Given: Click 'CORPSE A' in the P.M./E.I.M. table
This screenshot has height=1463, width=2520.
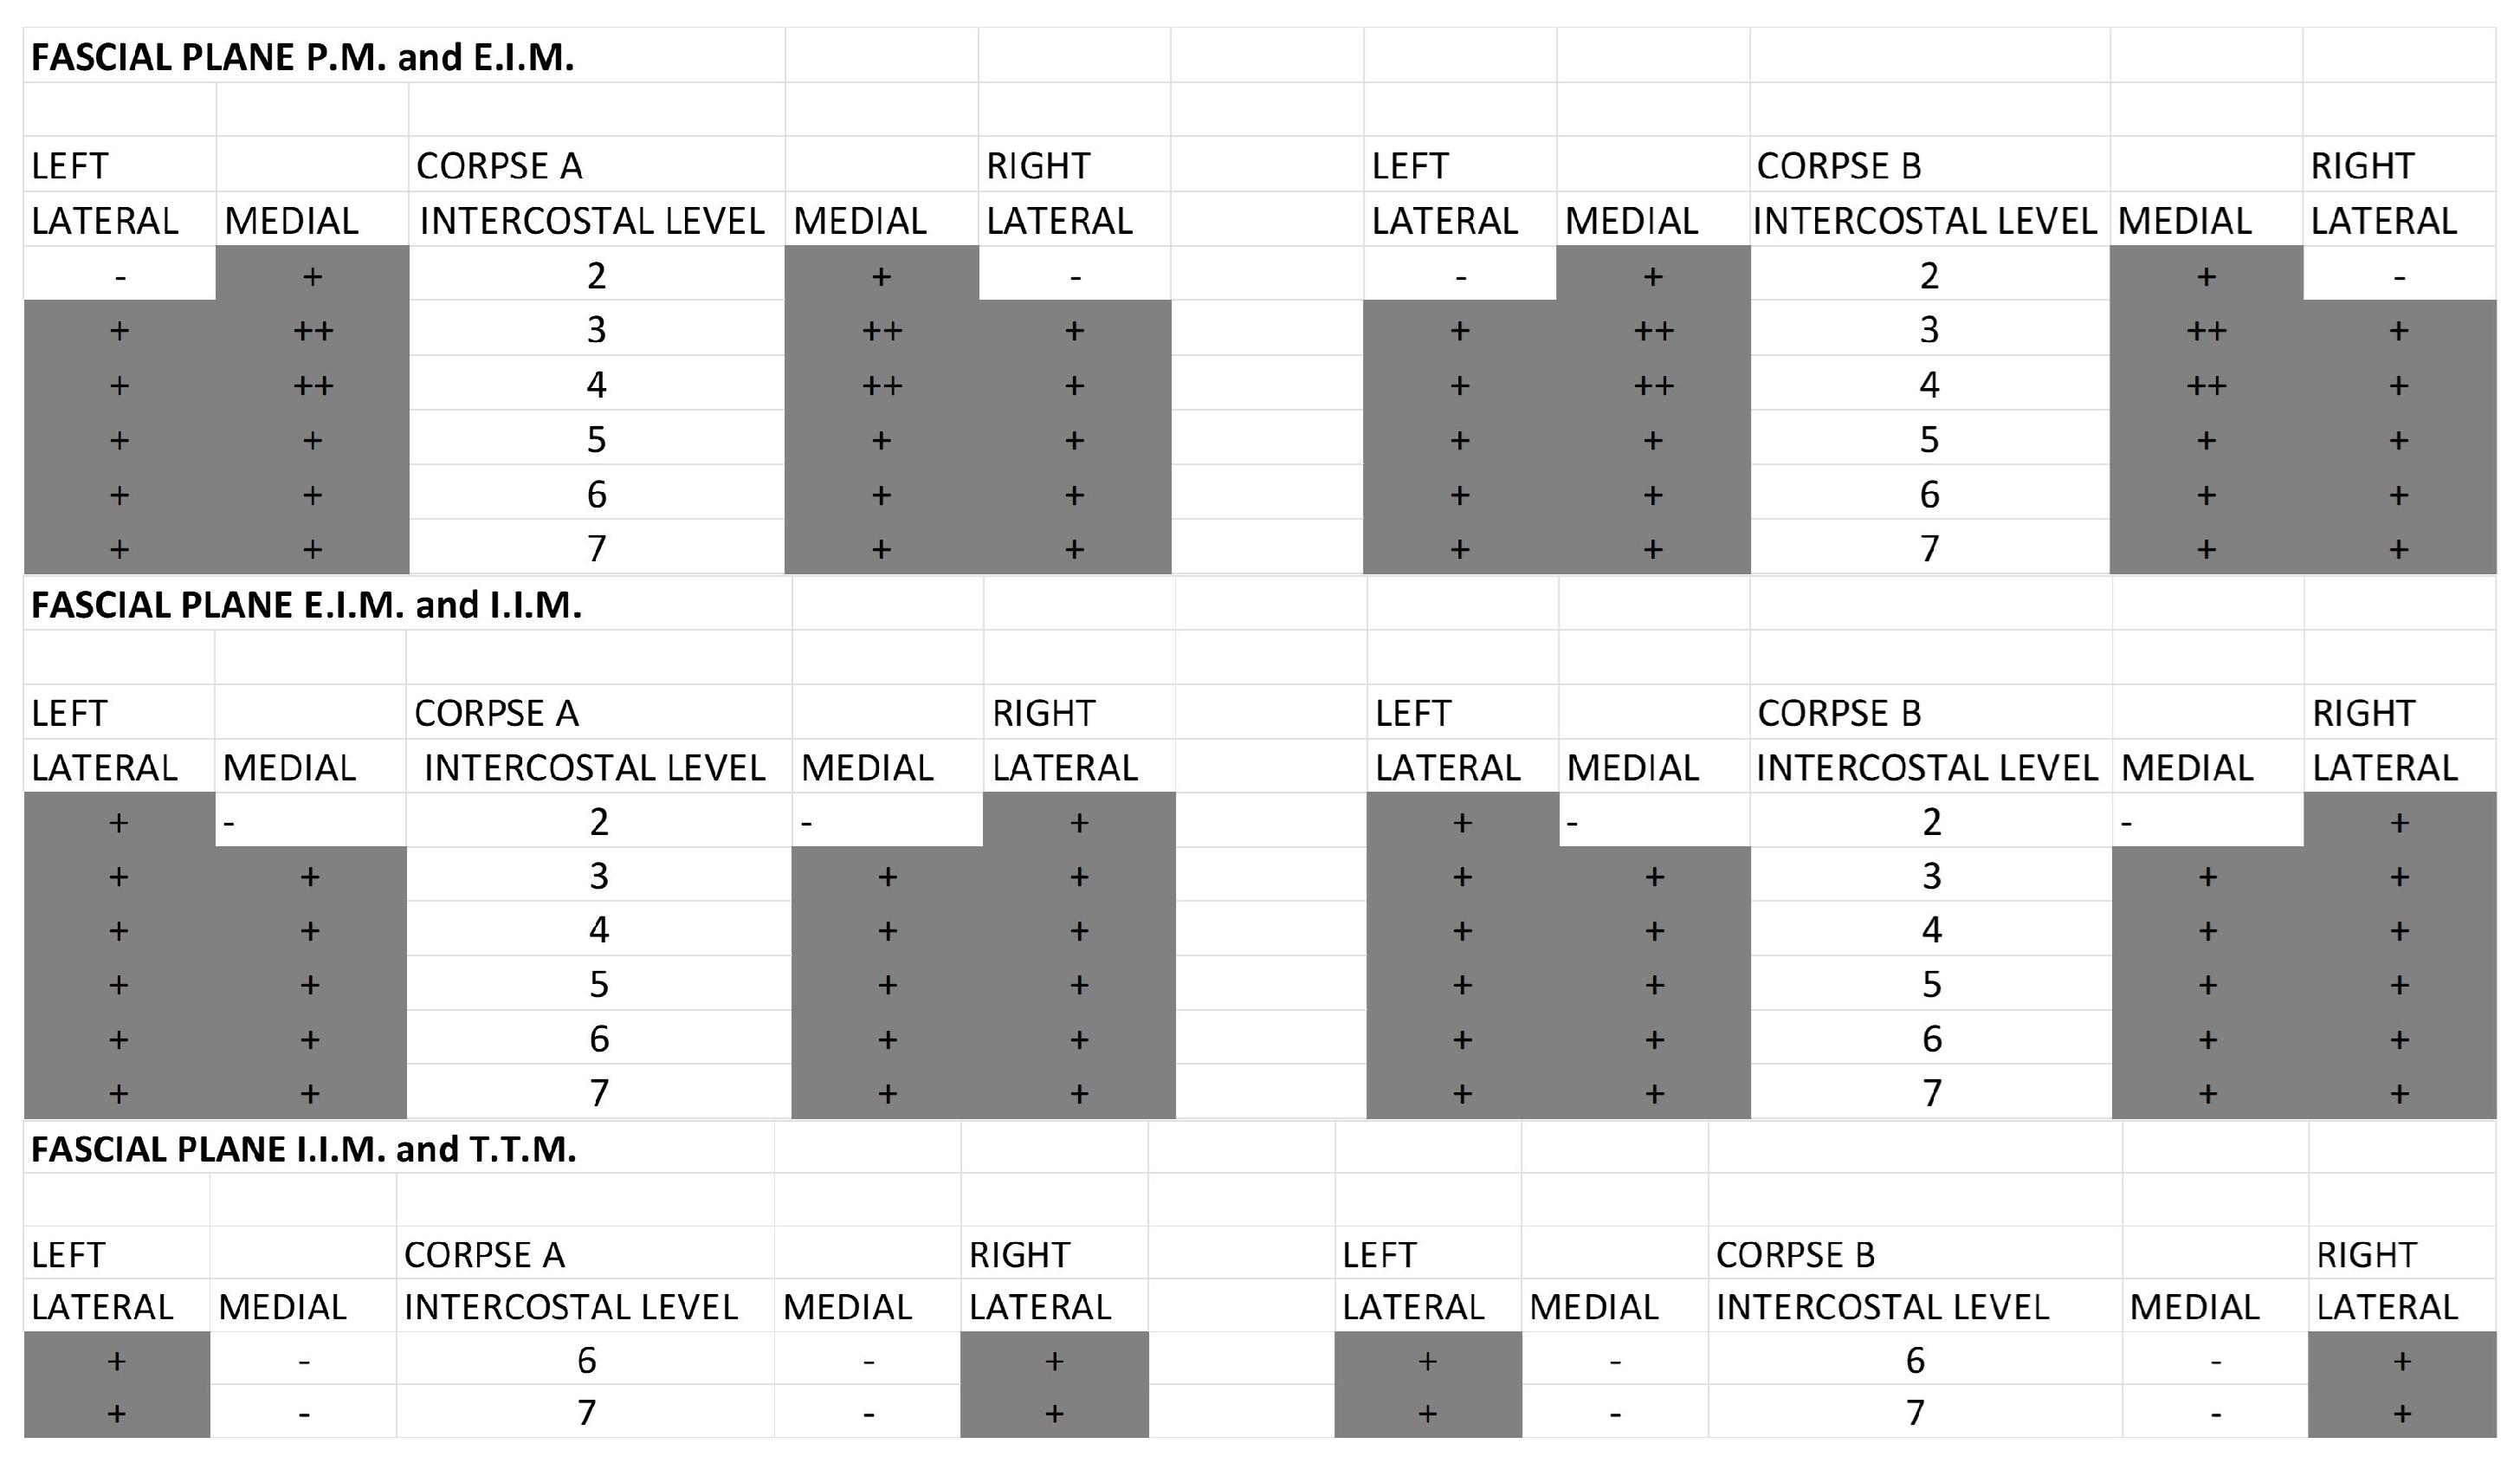Looking at the screenshot, I should [x=499, y=166].
